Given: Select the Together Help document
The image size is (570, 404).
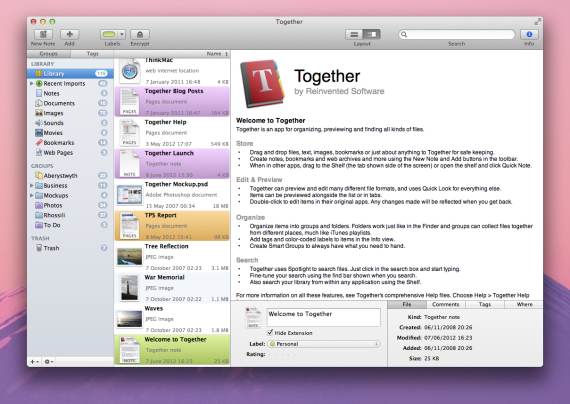Looking at the screenshot, I should pyautogui.click(x=172, y=132).
